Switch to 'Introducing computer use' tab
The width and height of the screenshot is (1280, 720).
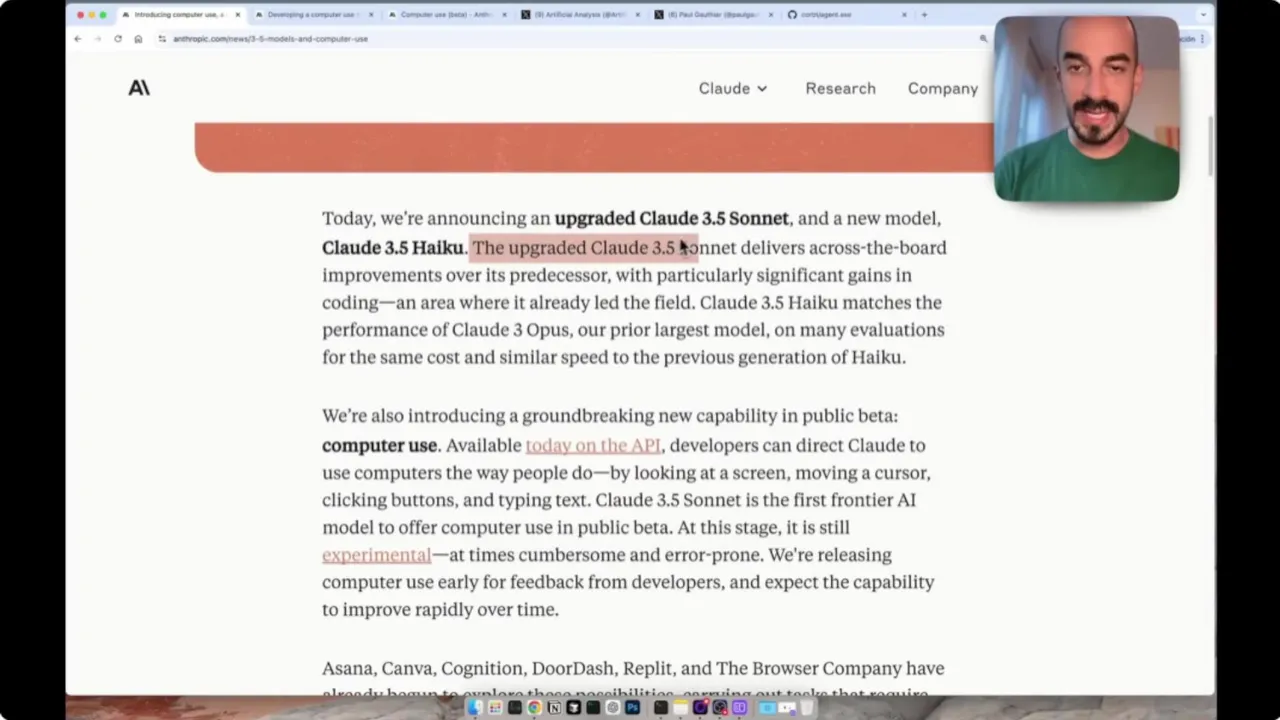[x=180, y=15]
